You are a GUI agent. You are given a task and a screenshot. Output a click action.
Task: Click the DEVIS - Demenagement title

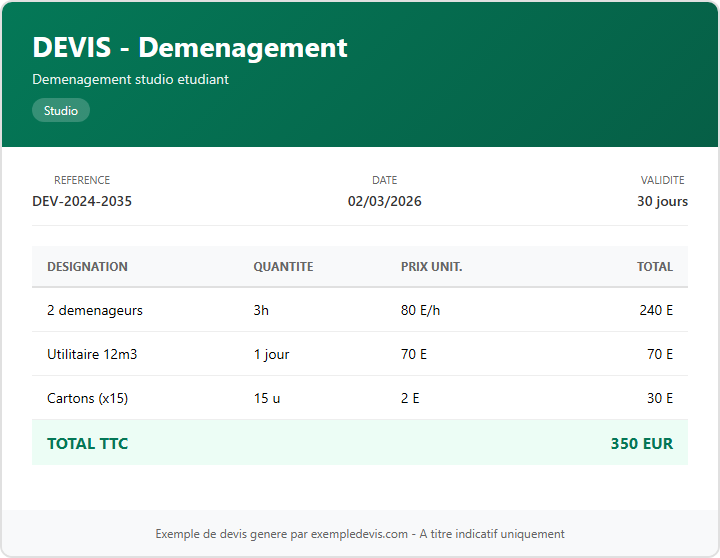(x=190, y=47)
